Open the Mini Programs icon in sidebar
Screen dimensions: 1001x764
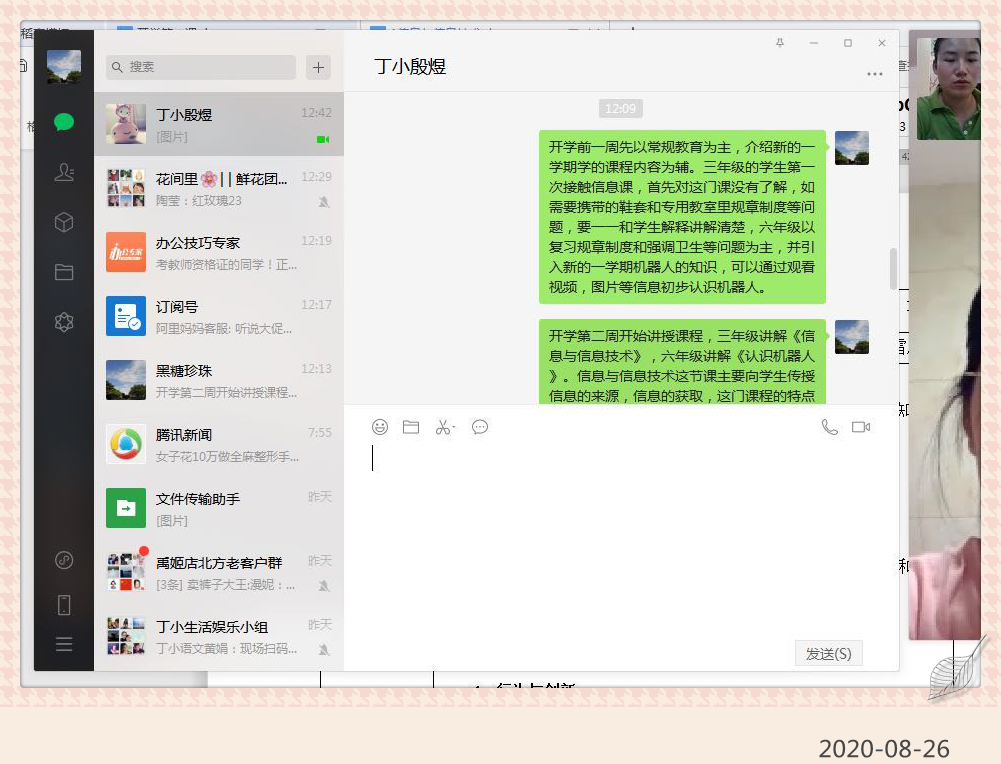(x=64, y=560)
